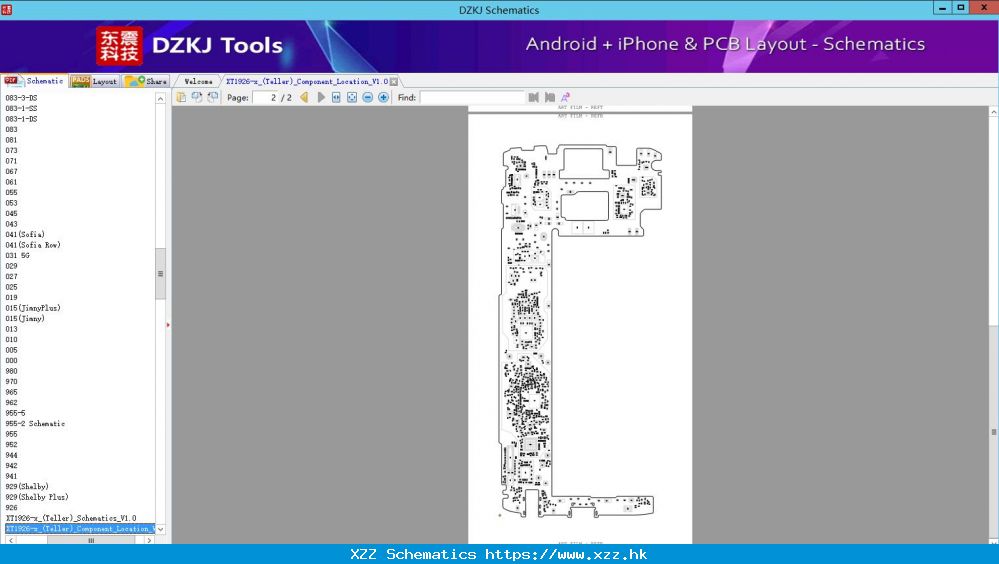Image resolution: width=999 pixels, height=564 pixels.
Task: Minimize the DZKJ Schematics window
Action: pos(942,8)
